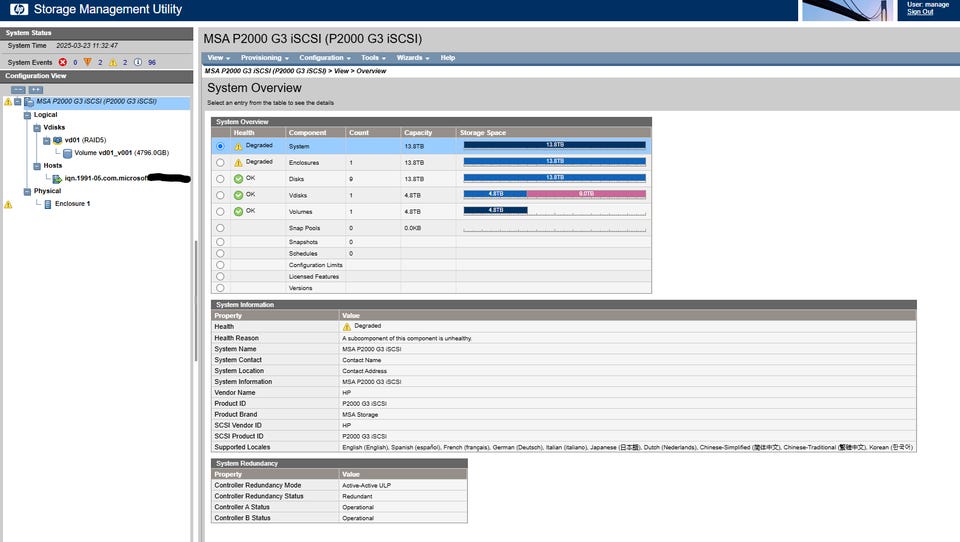Click the enclosure icon beside Enclosure 1
The image size is (960, 542).
[x=48, y=204]
